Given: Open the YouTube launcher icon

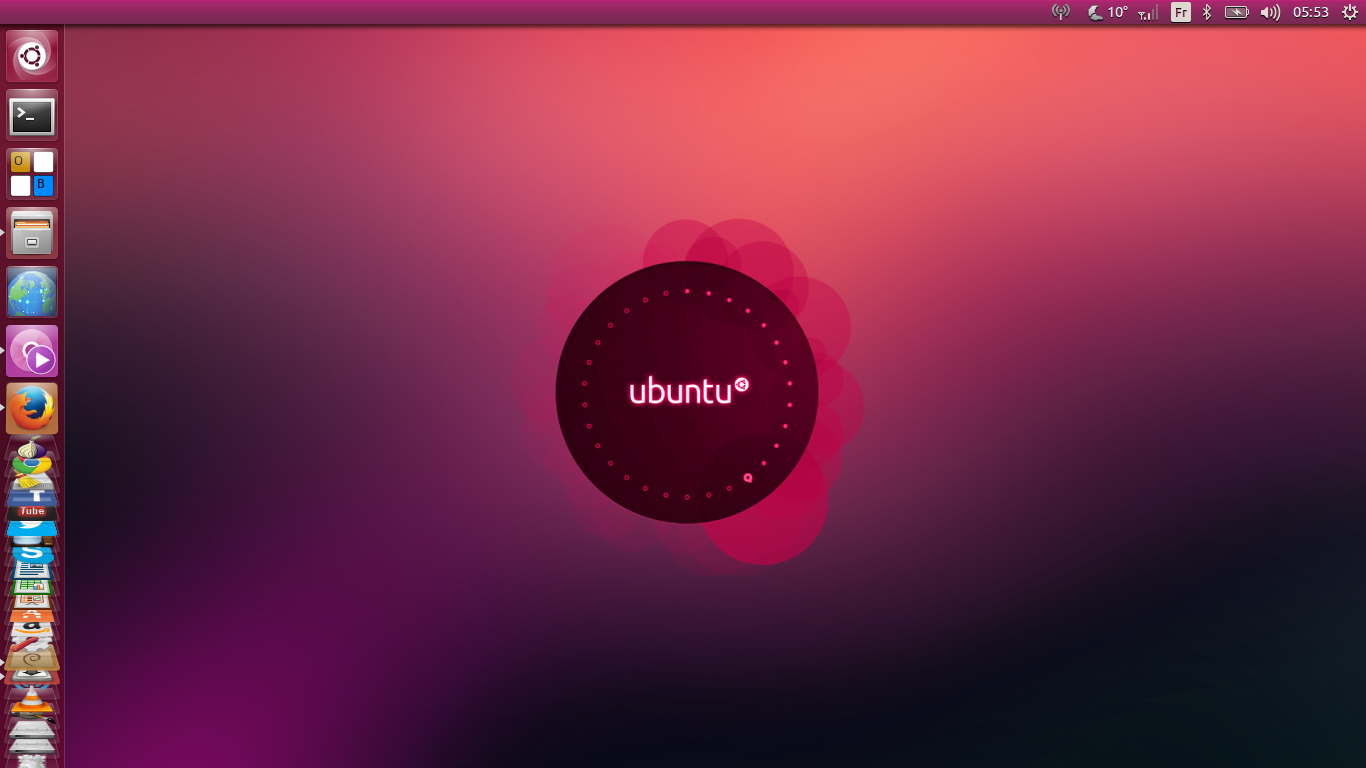Looking at the screenshot, I should pyautogui.click(x=32, y=511).
